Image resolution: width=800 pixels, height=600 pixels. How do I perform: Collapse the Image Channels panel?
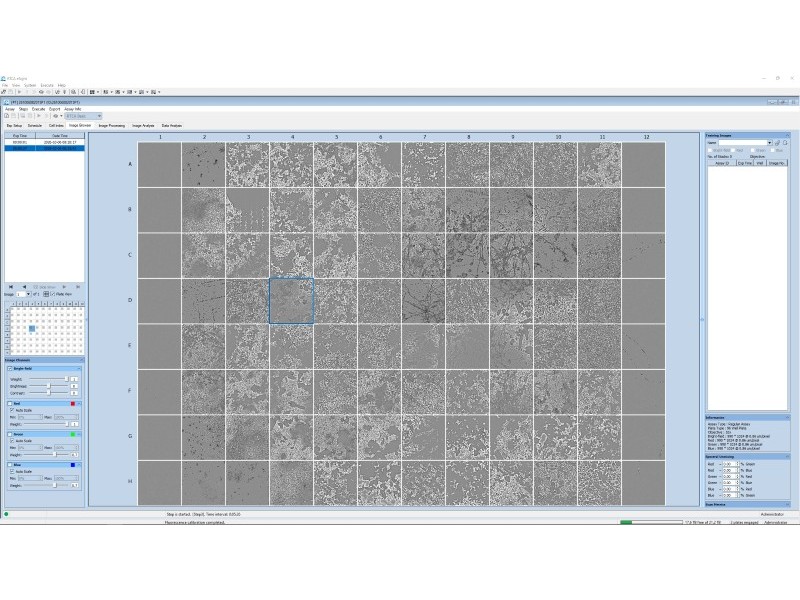click(x=81, y=360)
